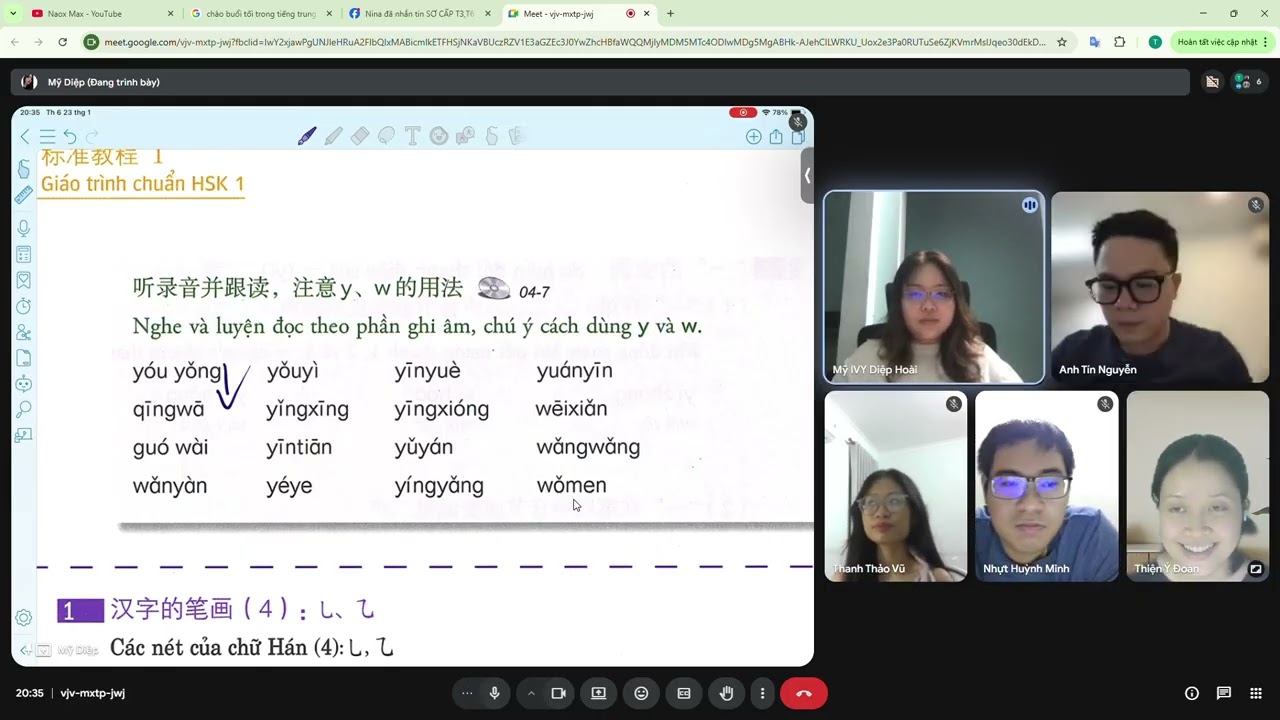
Task: Click meeting code vjv-mxtp-jwj text
Action: click(x=92, y=693)
